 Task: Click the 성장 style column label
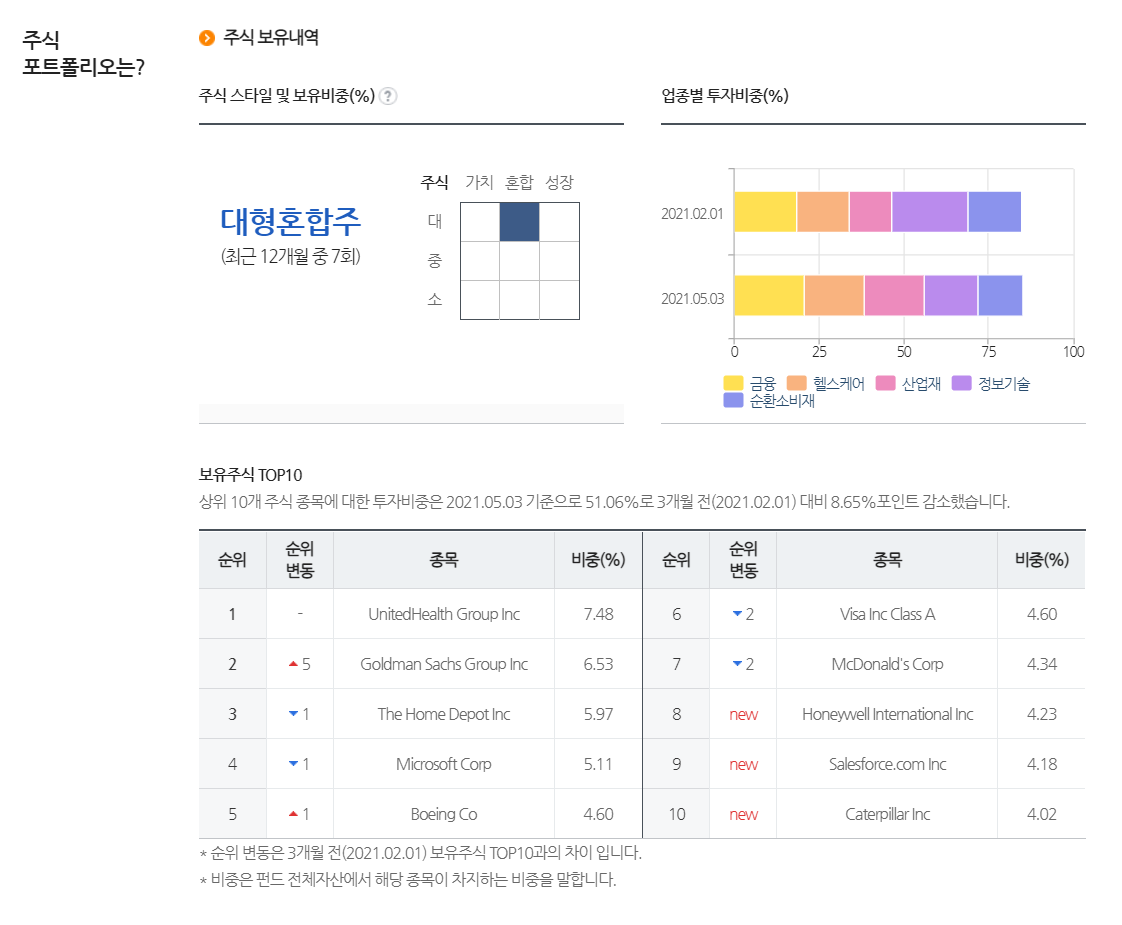(x=560, y=182)
